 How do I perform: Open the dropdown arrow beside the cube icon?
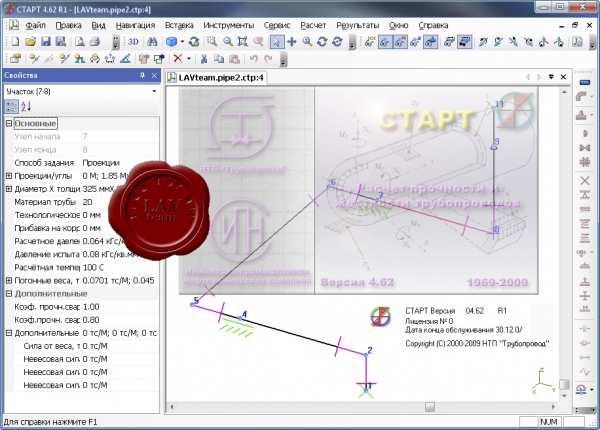click(182, 41)
